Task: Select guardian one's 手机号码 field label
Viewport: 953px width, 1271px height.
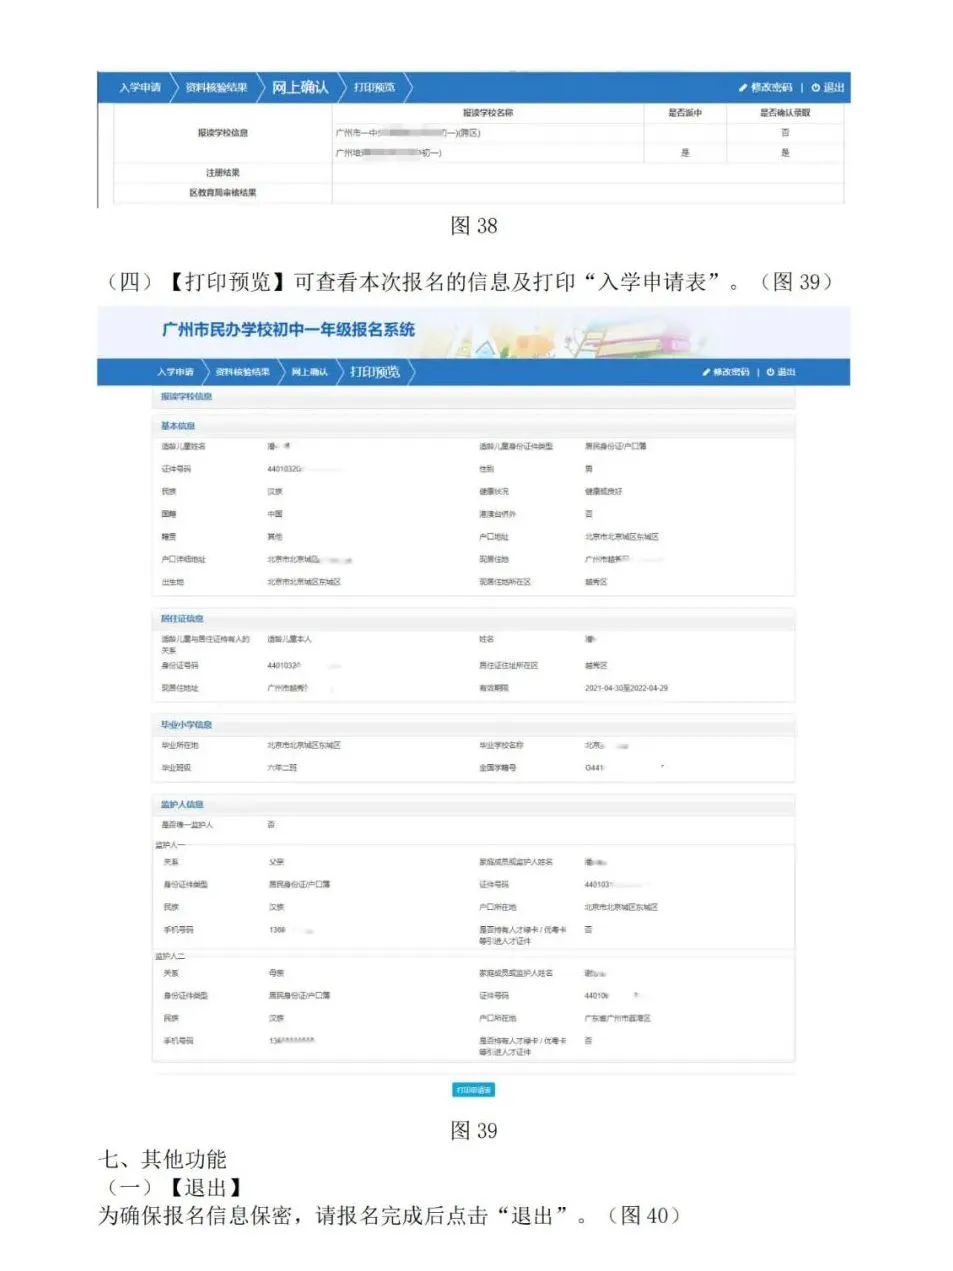Action: (x=179, y=930)
